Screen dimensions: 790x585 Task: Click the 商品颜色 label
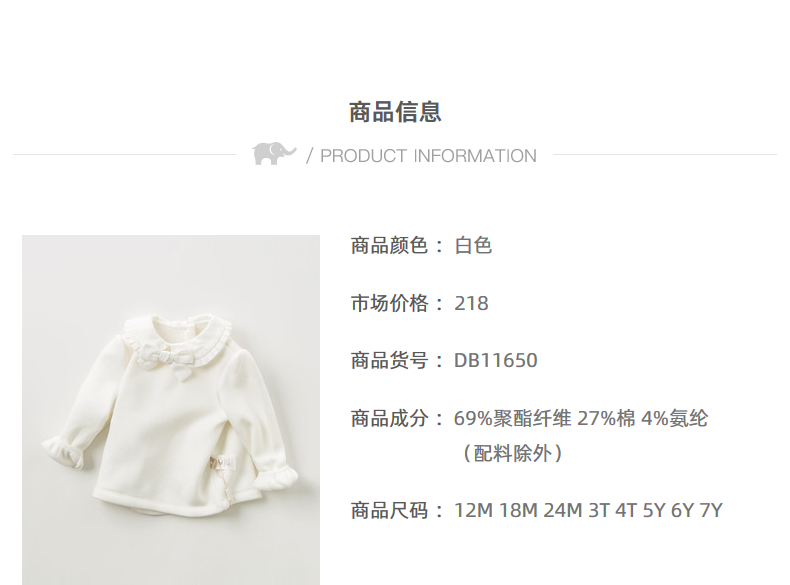pos(389,246)
